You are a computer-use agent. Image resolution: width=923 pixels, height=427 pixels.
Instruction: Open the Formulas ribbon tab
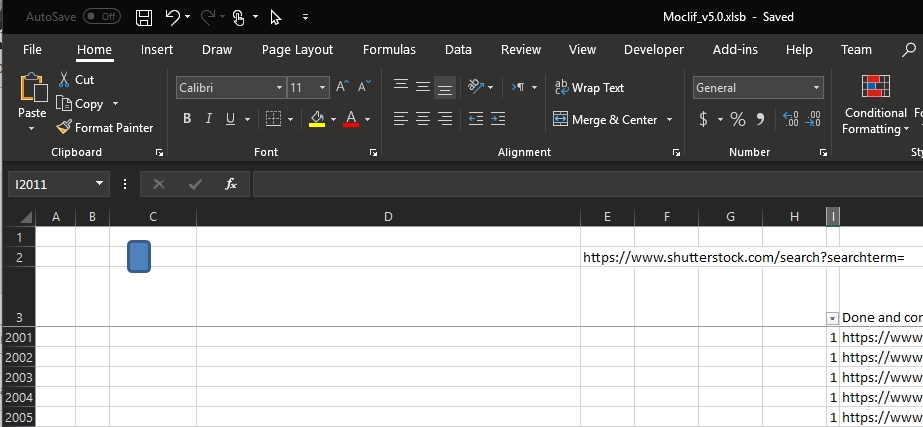point(389,50)
